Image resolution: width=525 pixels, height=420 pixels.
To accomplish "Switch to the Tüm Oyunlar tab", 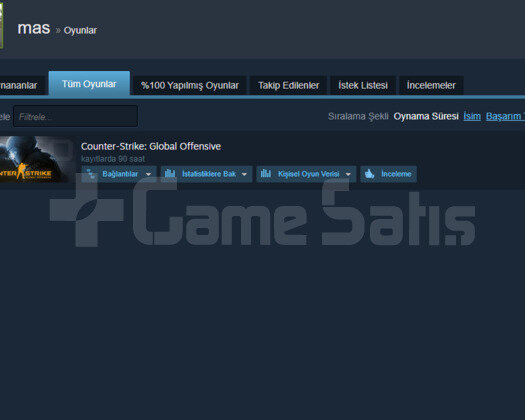I will click(x=89, y=83).
